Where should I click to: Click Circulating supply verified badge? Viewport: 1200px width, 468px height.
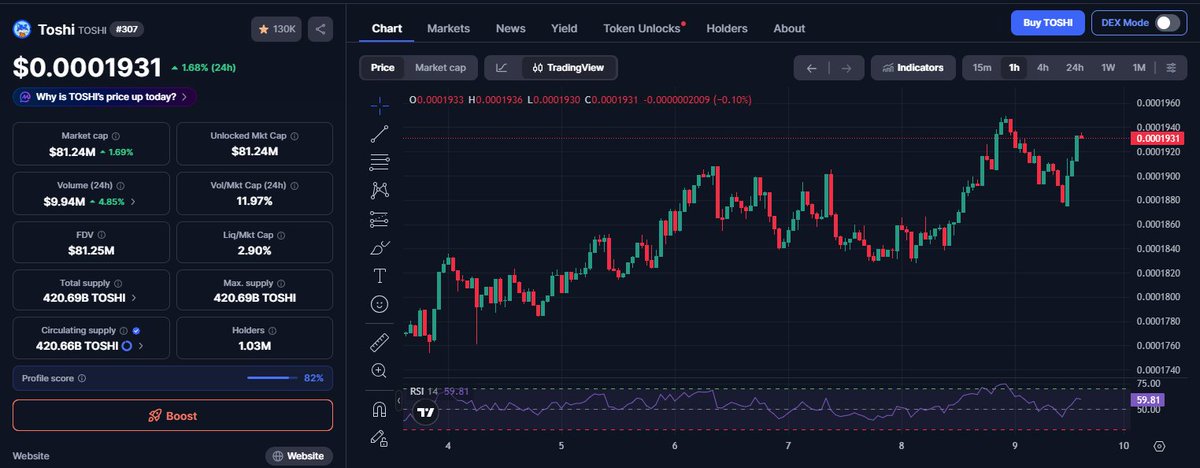pos(136,329)
